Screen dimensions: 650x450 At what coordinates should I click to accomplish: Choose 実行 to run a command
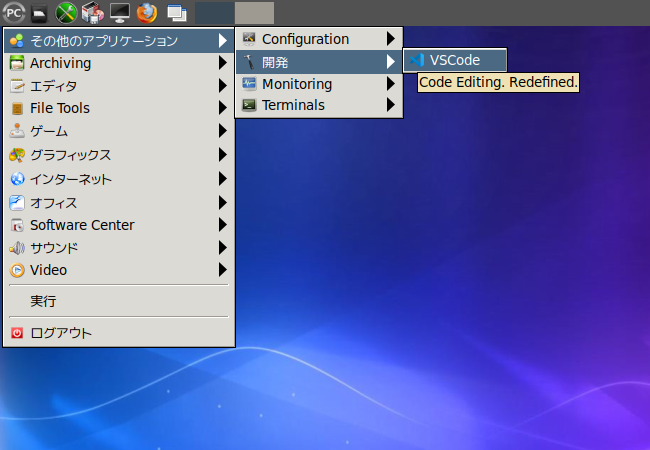pos(119,301)
